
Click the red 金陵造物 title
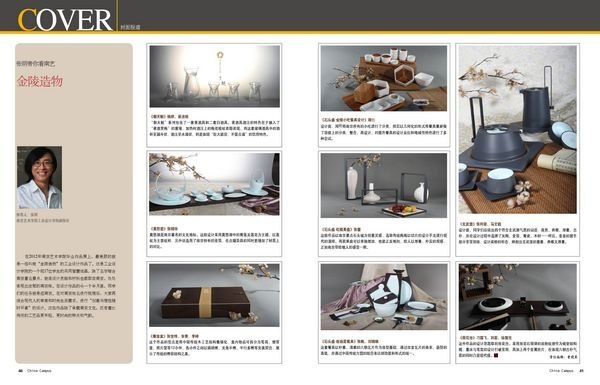tap(39, 81)
